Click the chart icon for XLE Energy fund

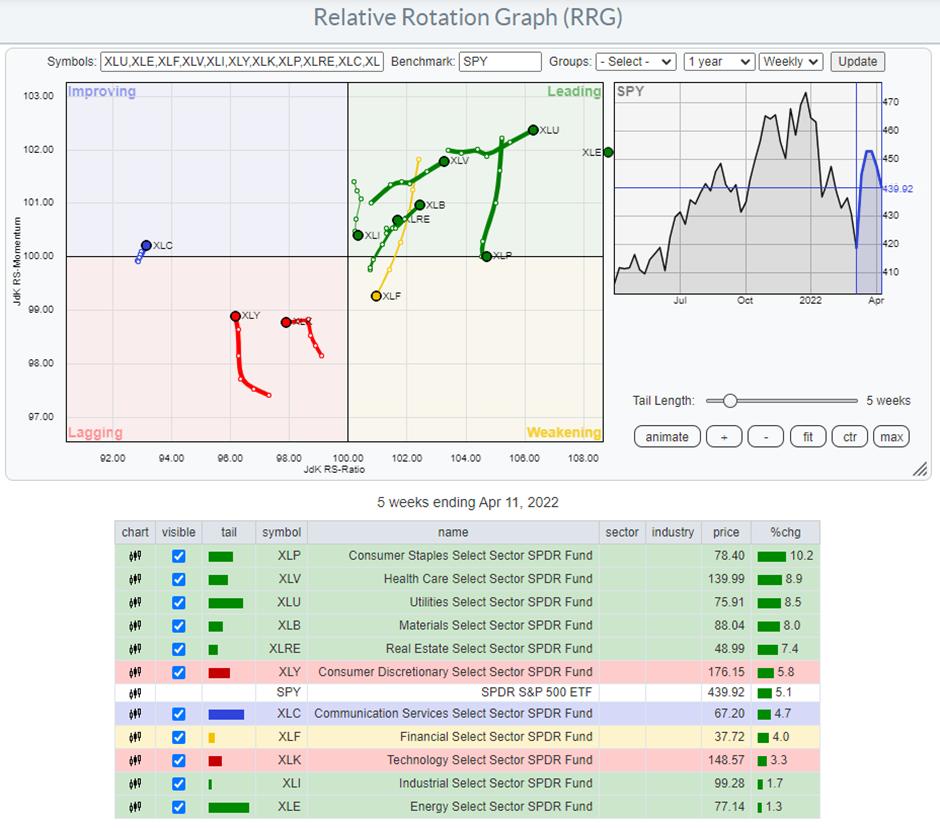tap(135, 806)
